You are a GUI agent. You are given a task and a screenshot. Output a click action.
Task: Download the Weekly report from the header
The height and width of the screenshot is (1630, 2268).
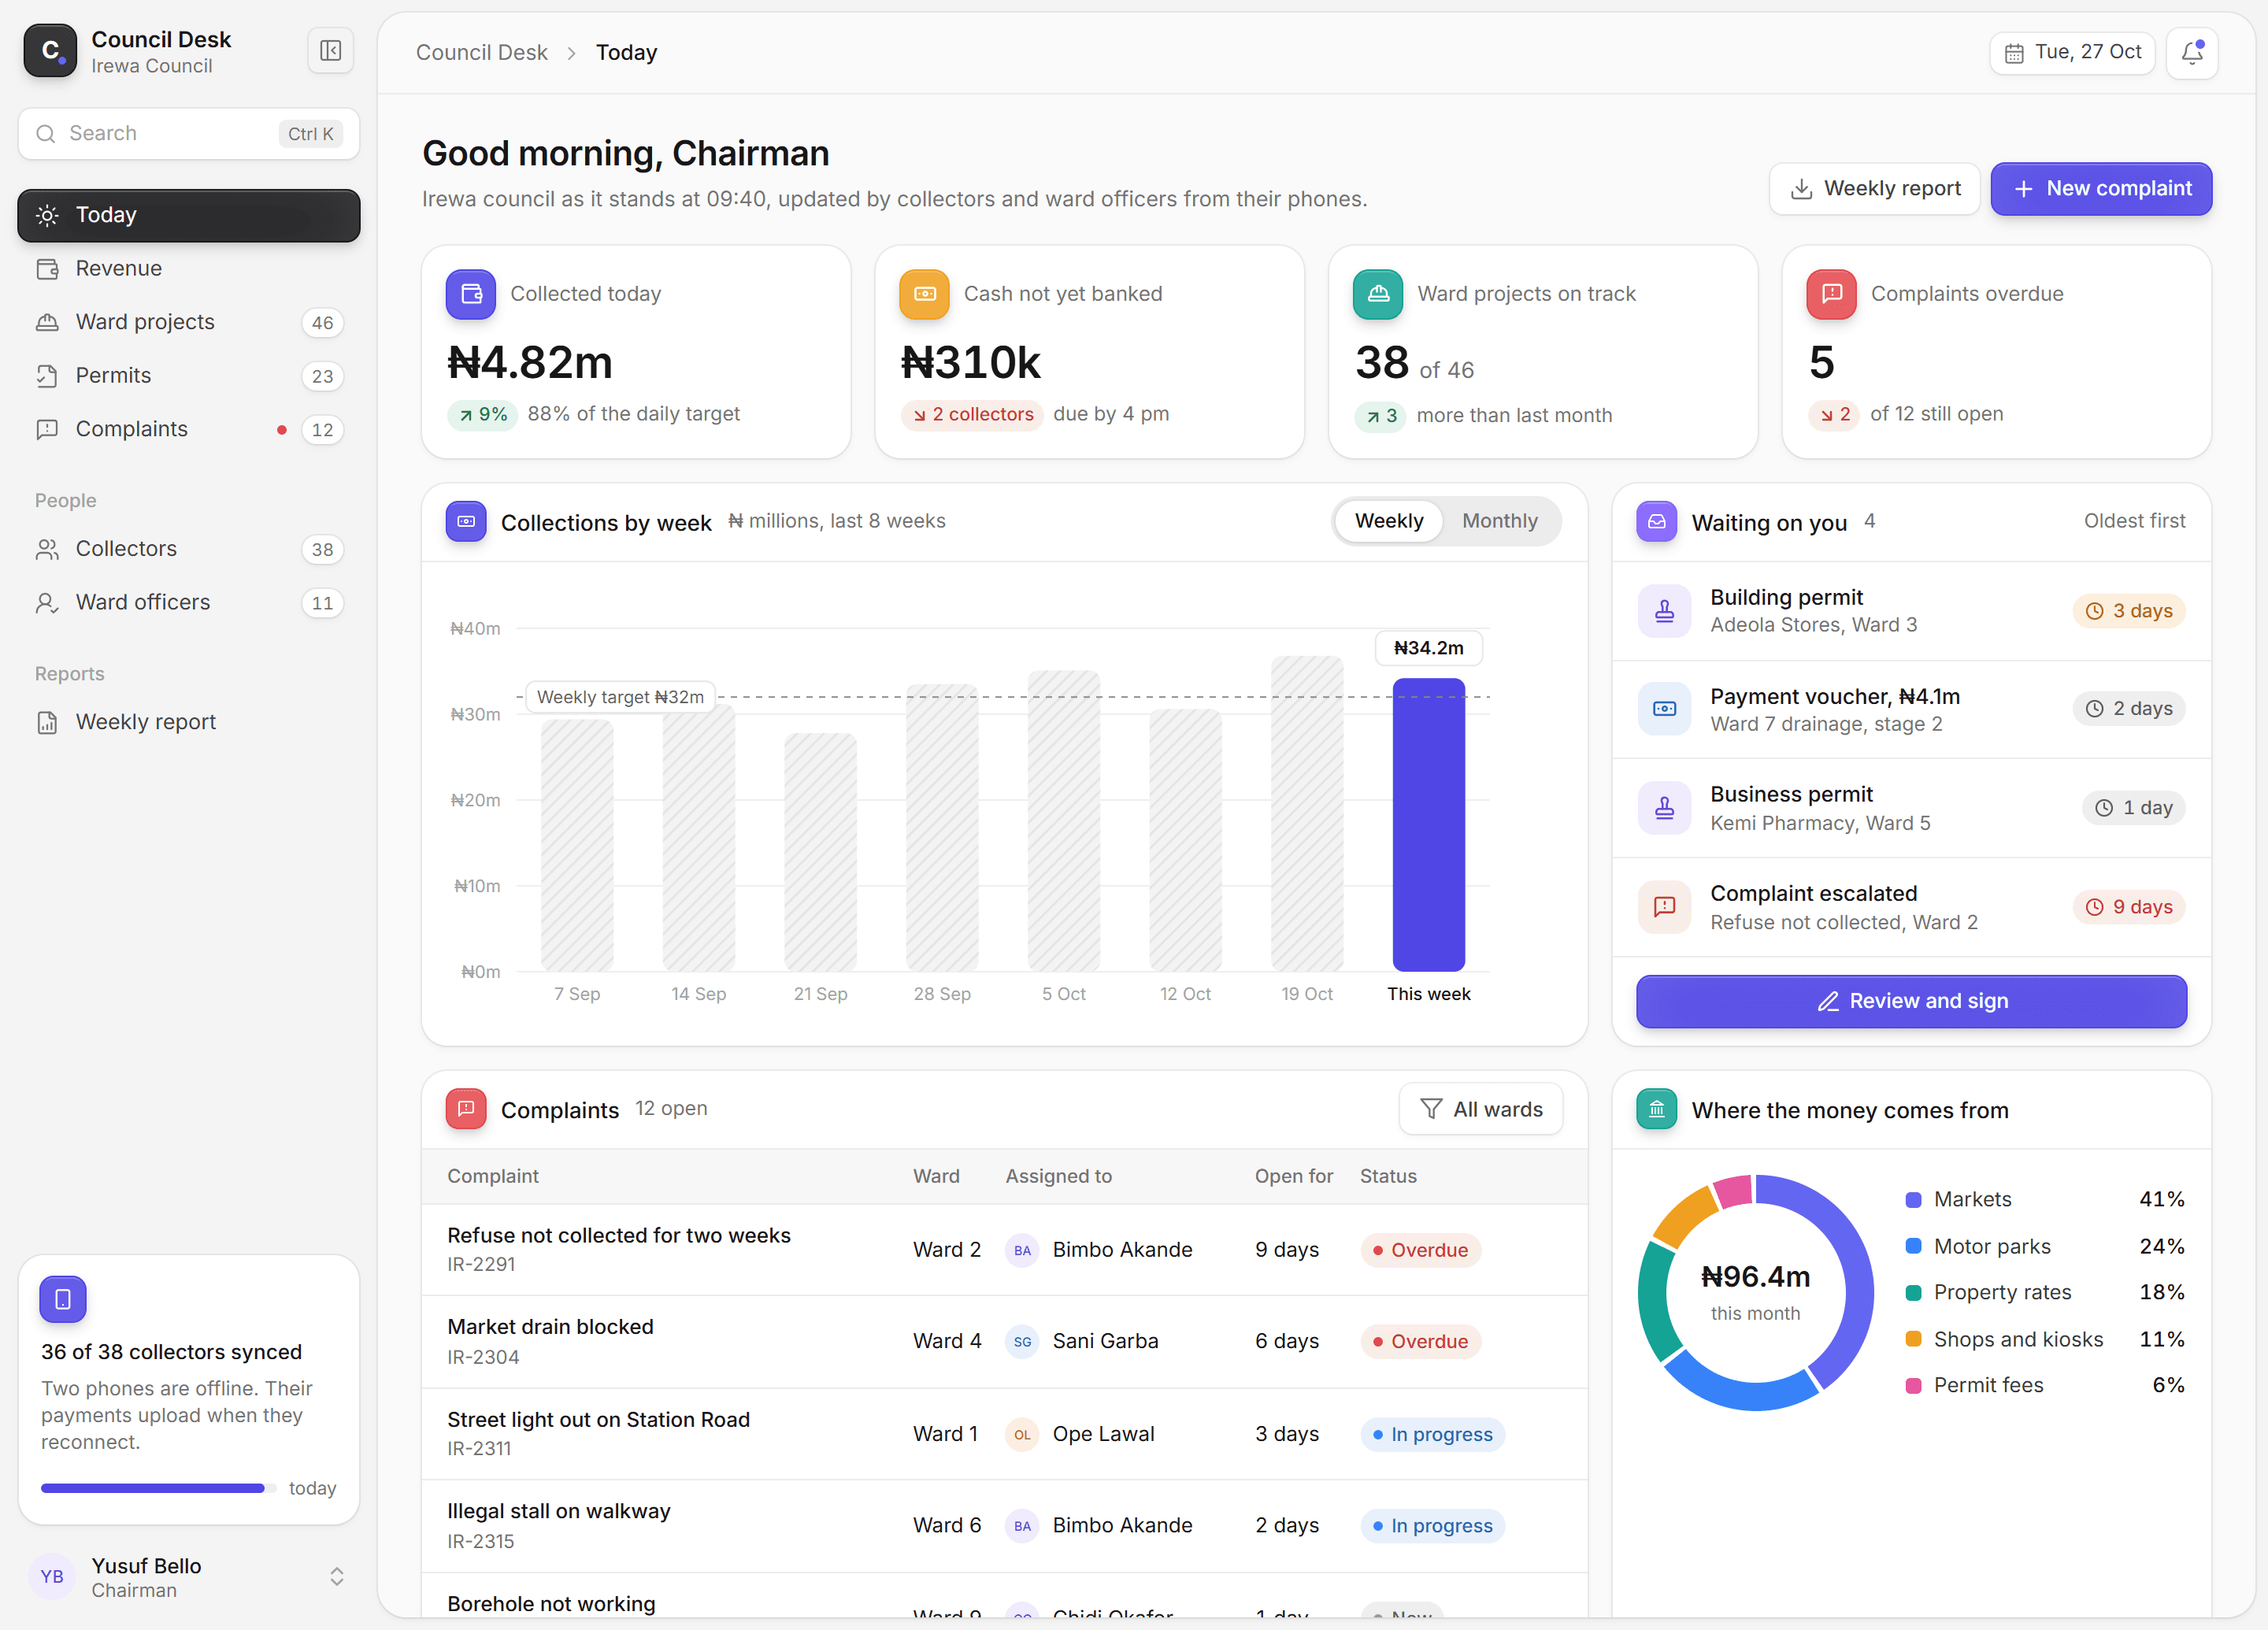tap(1874, 189)
